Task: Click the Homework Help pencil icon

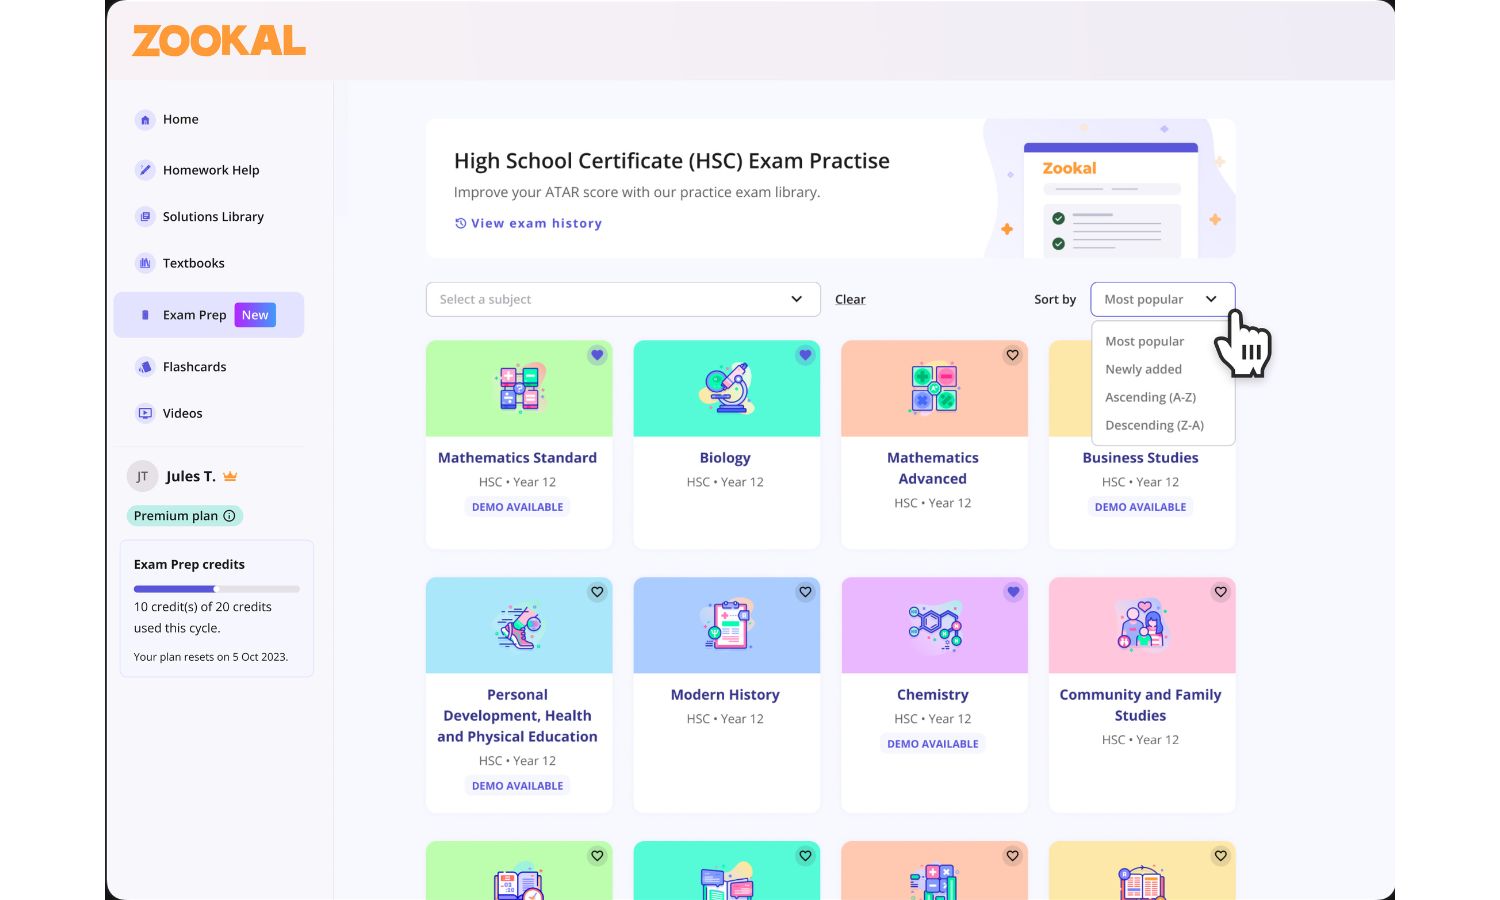Action: (x=145, y=170)
